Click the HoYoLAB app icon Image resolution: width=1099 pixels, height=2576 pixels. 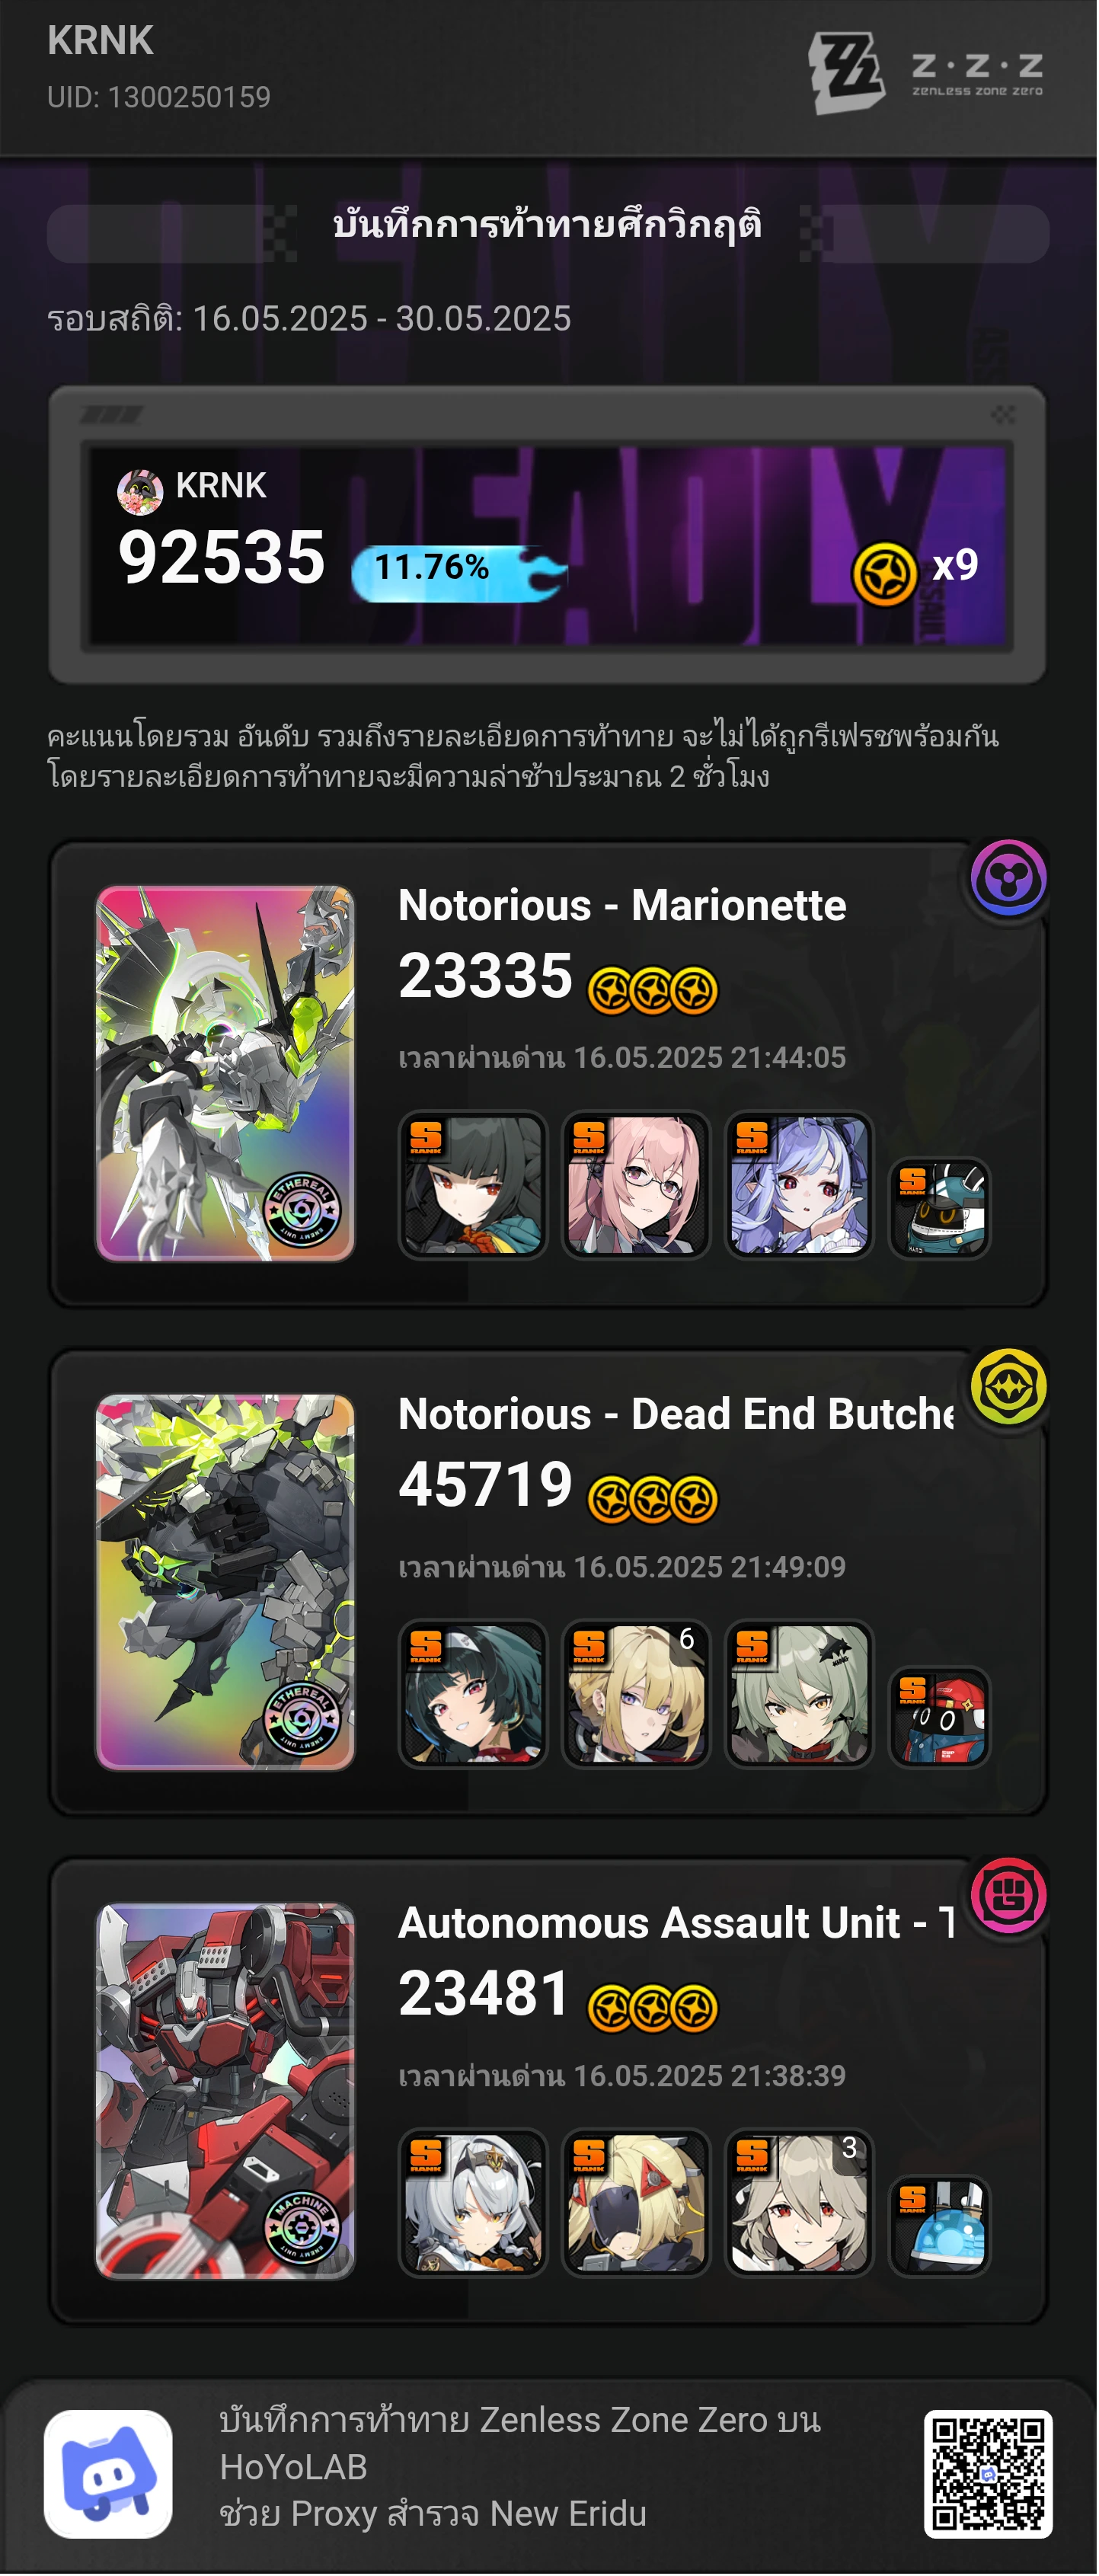[108, 2474]
